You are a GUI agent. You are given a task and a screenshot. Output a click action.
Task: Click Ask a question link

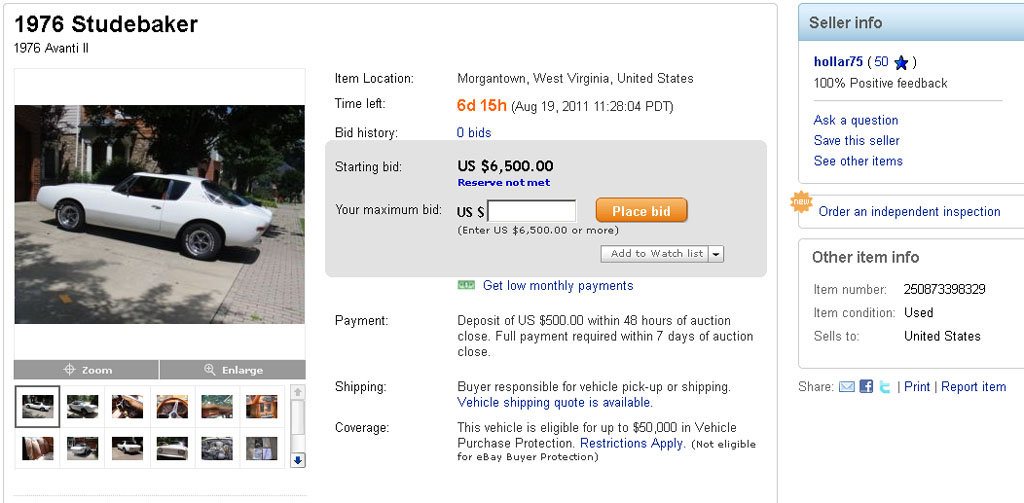click(x=856, y=120)
